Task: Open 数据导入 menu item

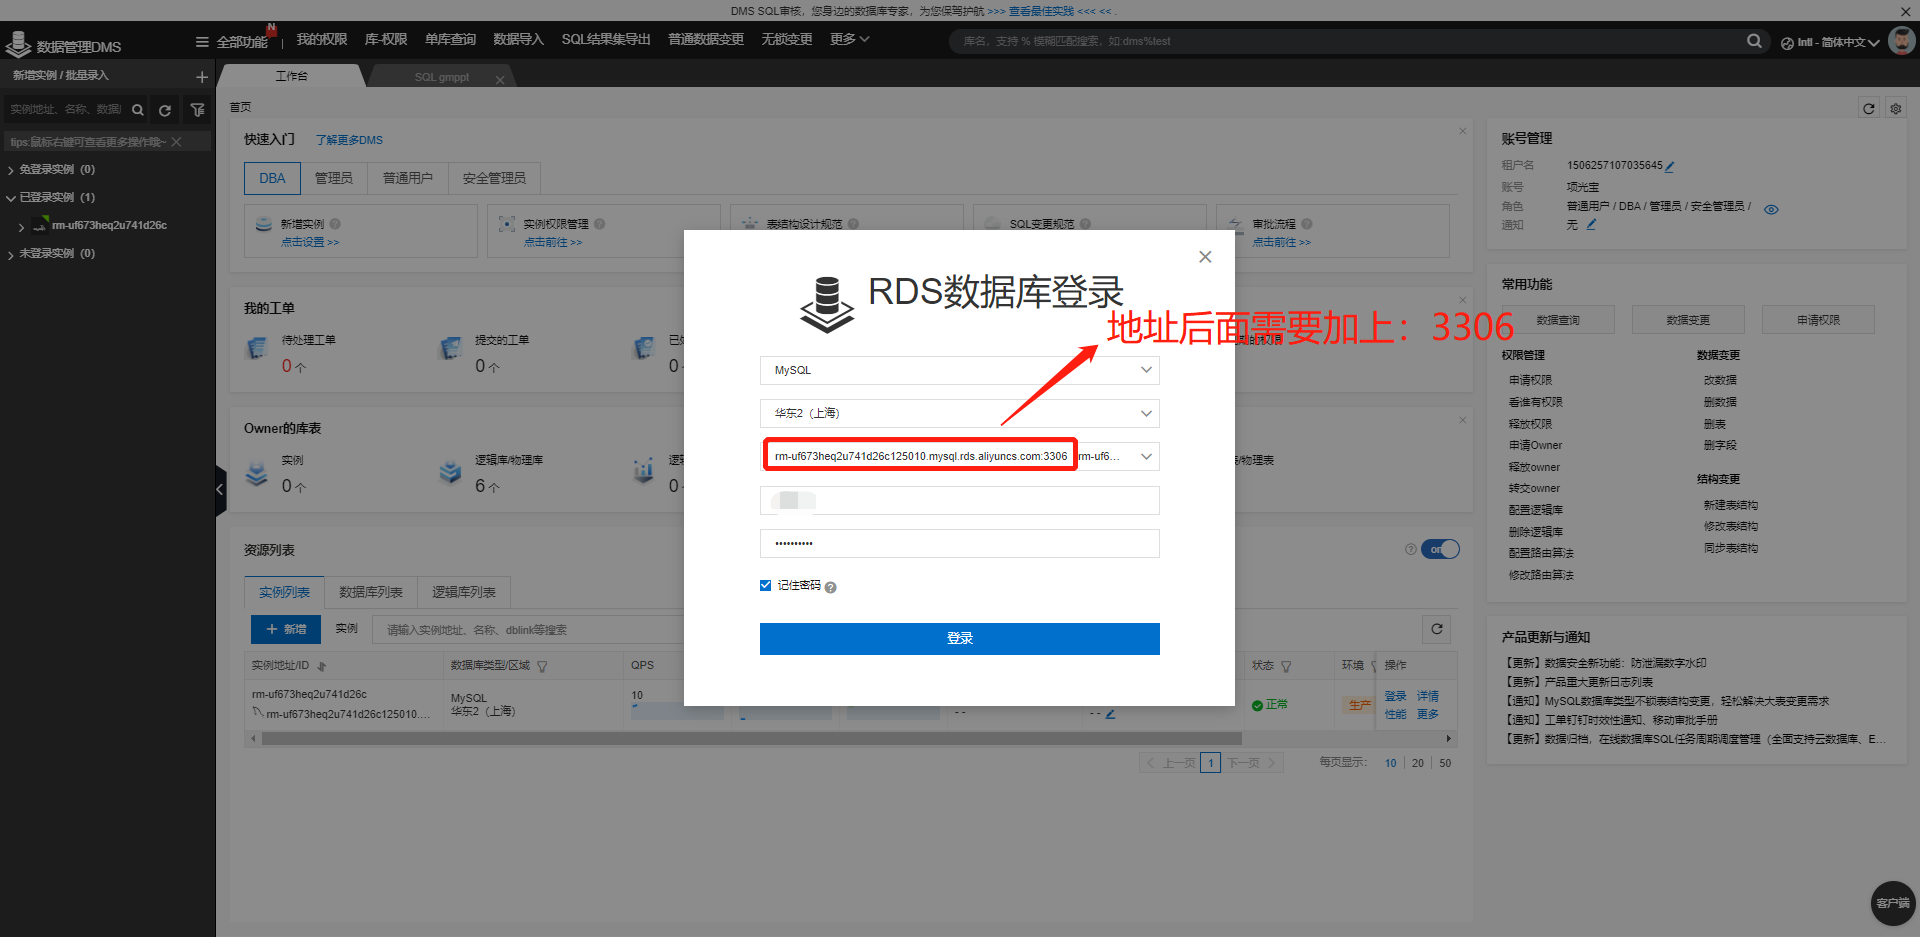Action: tap(518, 40)
